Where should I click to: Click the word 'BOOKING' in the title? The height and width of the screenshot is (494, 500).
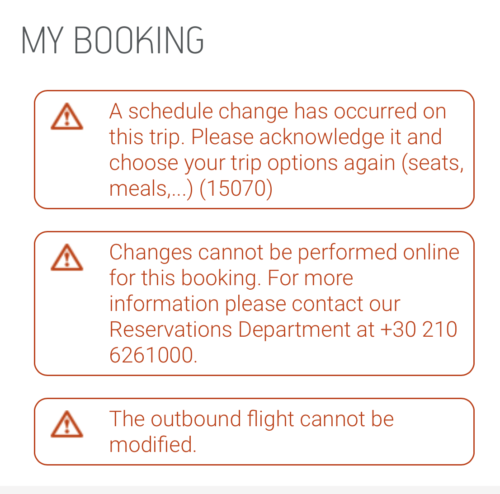(x=139, y=41)
